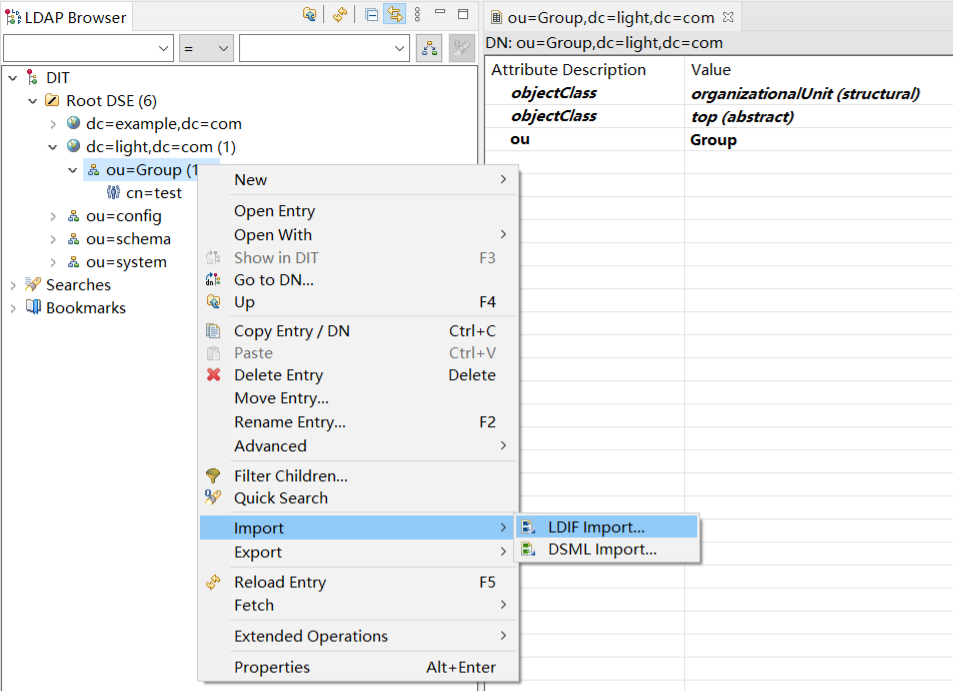
Task: Choose LDIF Import from the submenu
Action: point(596,527)
